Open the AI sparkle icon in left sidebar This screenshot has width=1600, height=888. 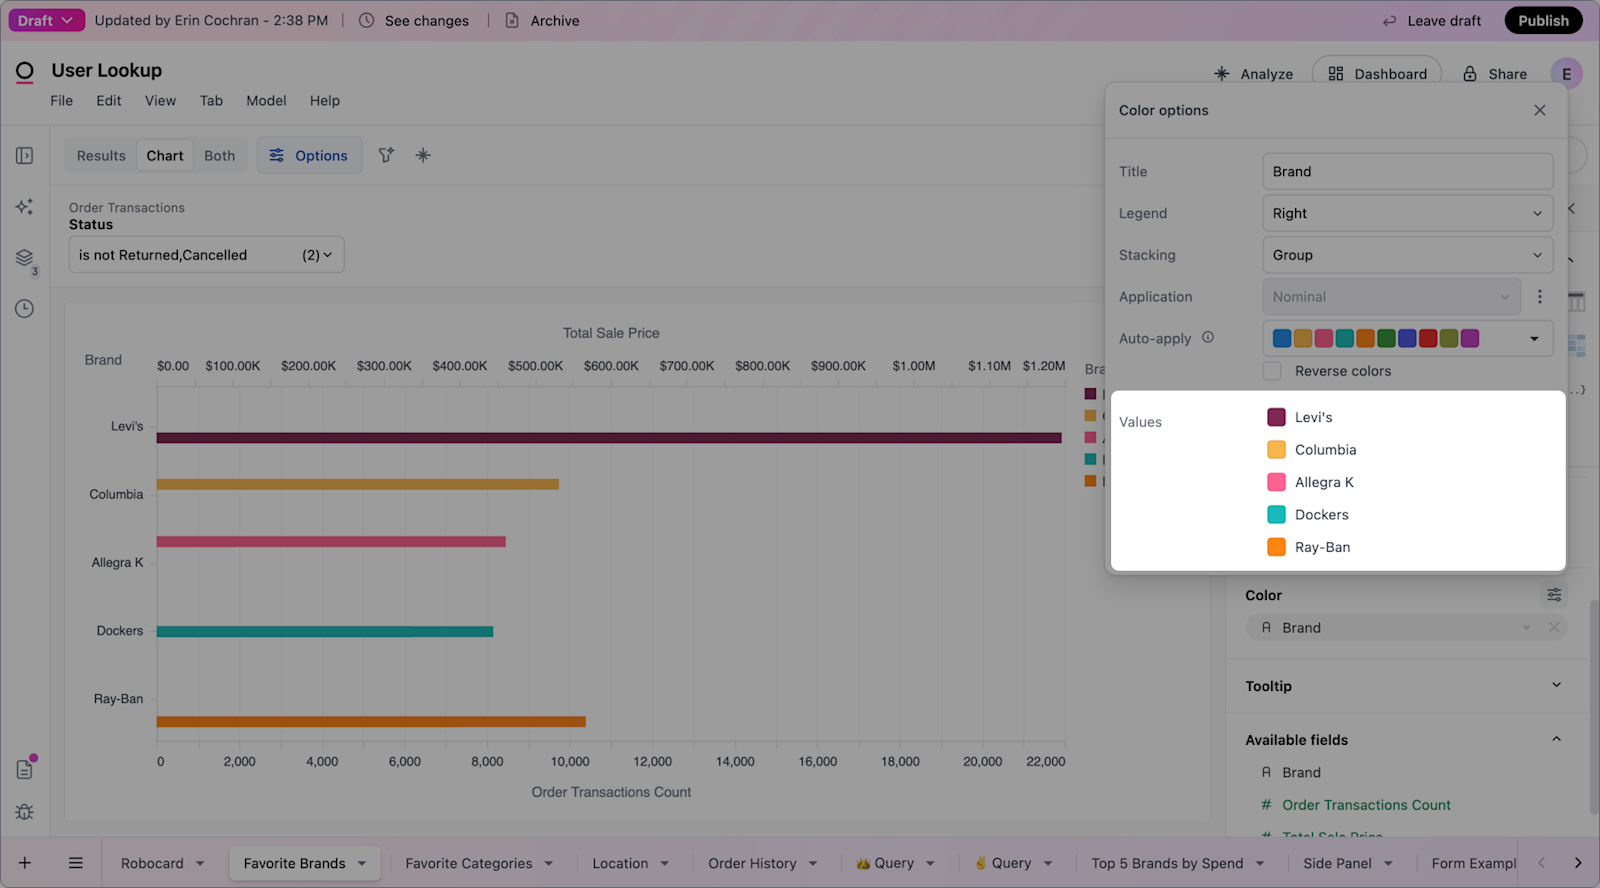[x=25, y=207]
